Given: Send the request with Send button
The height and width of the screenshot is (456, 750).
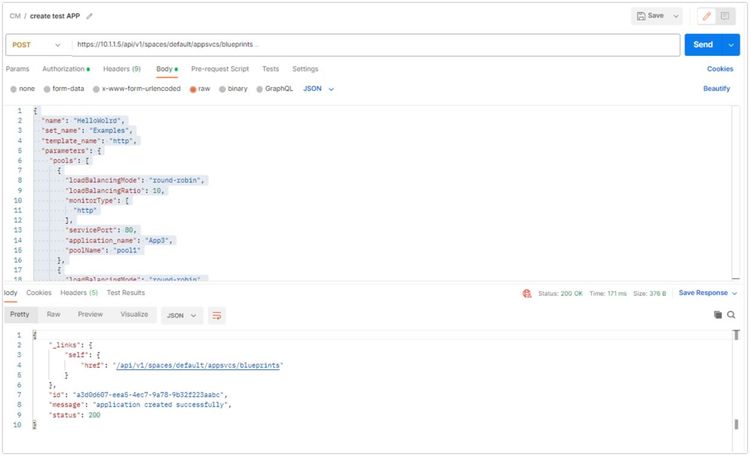Looking at the screenshot, I should point(703,44).
